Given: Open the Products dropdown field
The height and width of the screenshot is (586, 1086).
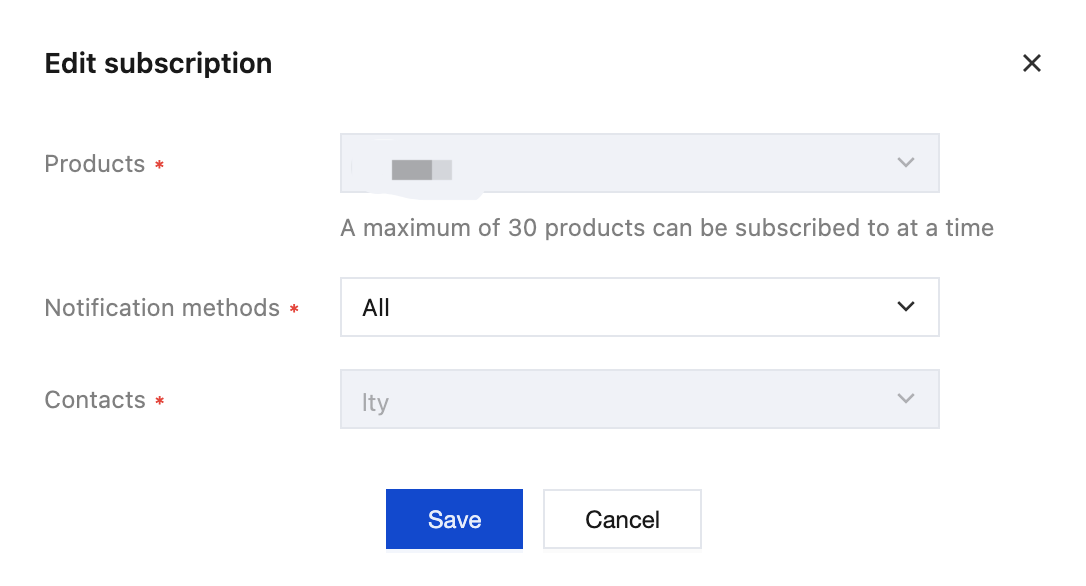Looking at the screenshot, I should coord(638,163).
